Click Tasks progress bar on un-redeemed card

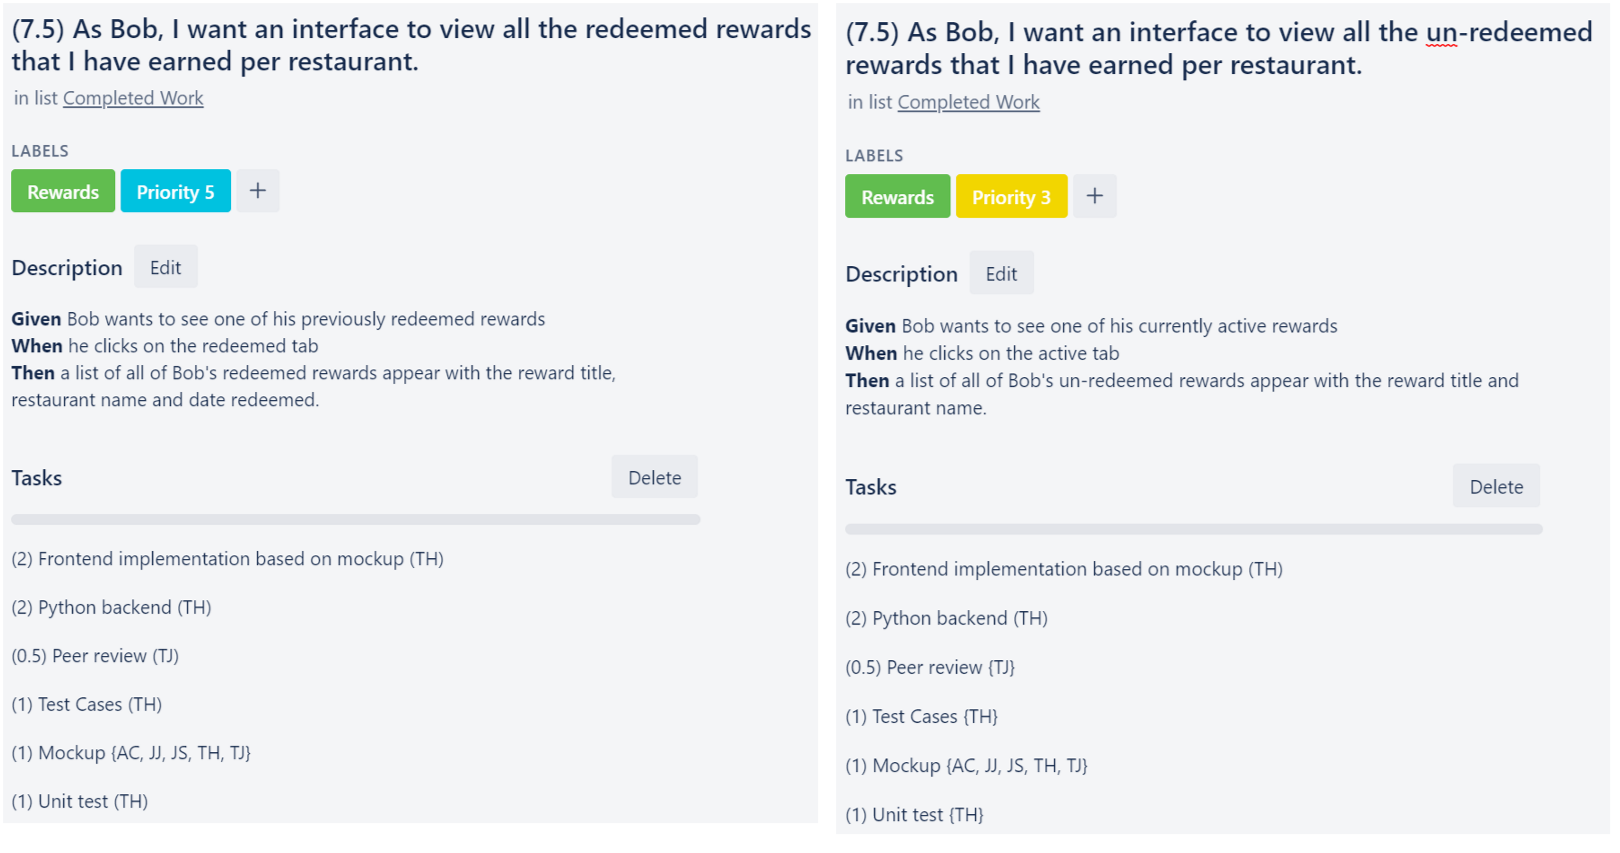1194,529
